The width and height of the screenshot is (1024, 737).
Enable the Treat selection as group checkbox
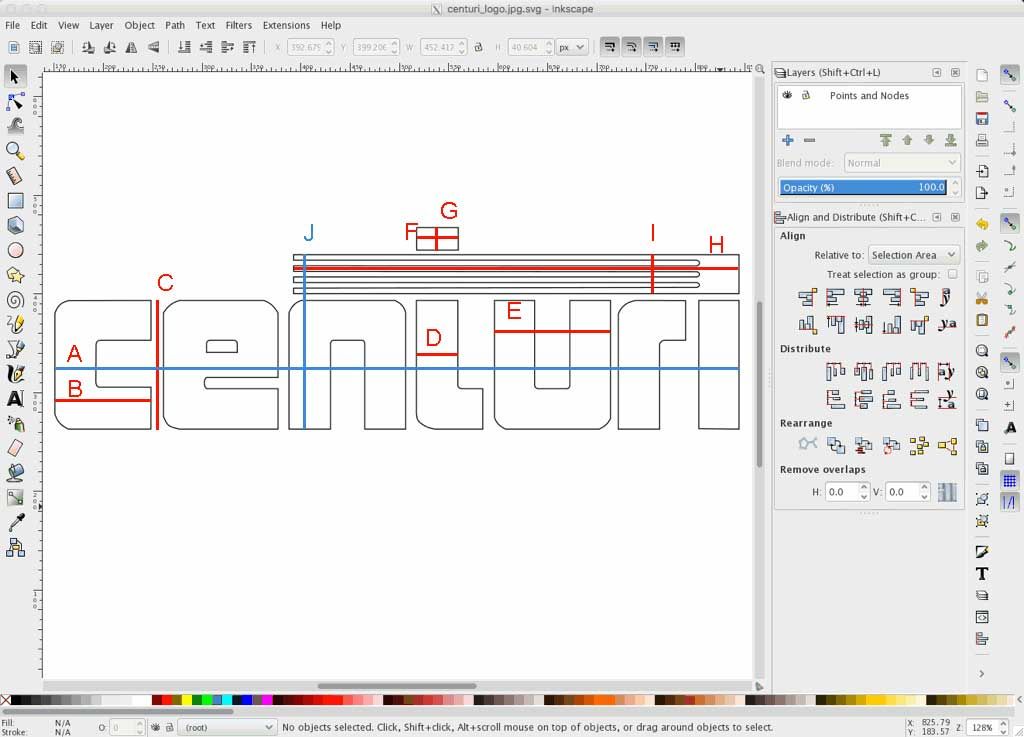(952, 274)
